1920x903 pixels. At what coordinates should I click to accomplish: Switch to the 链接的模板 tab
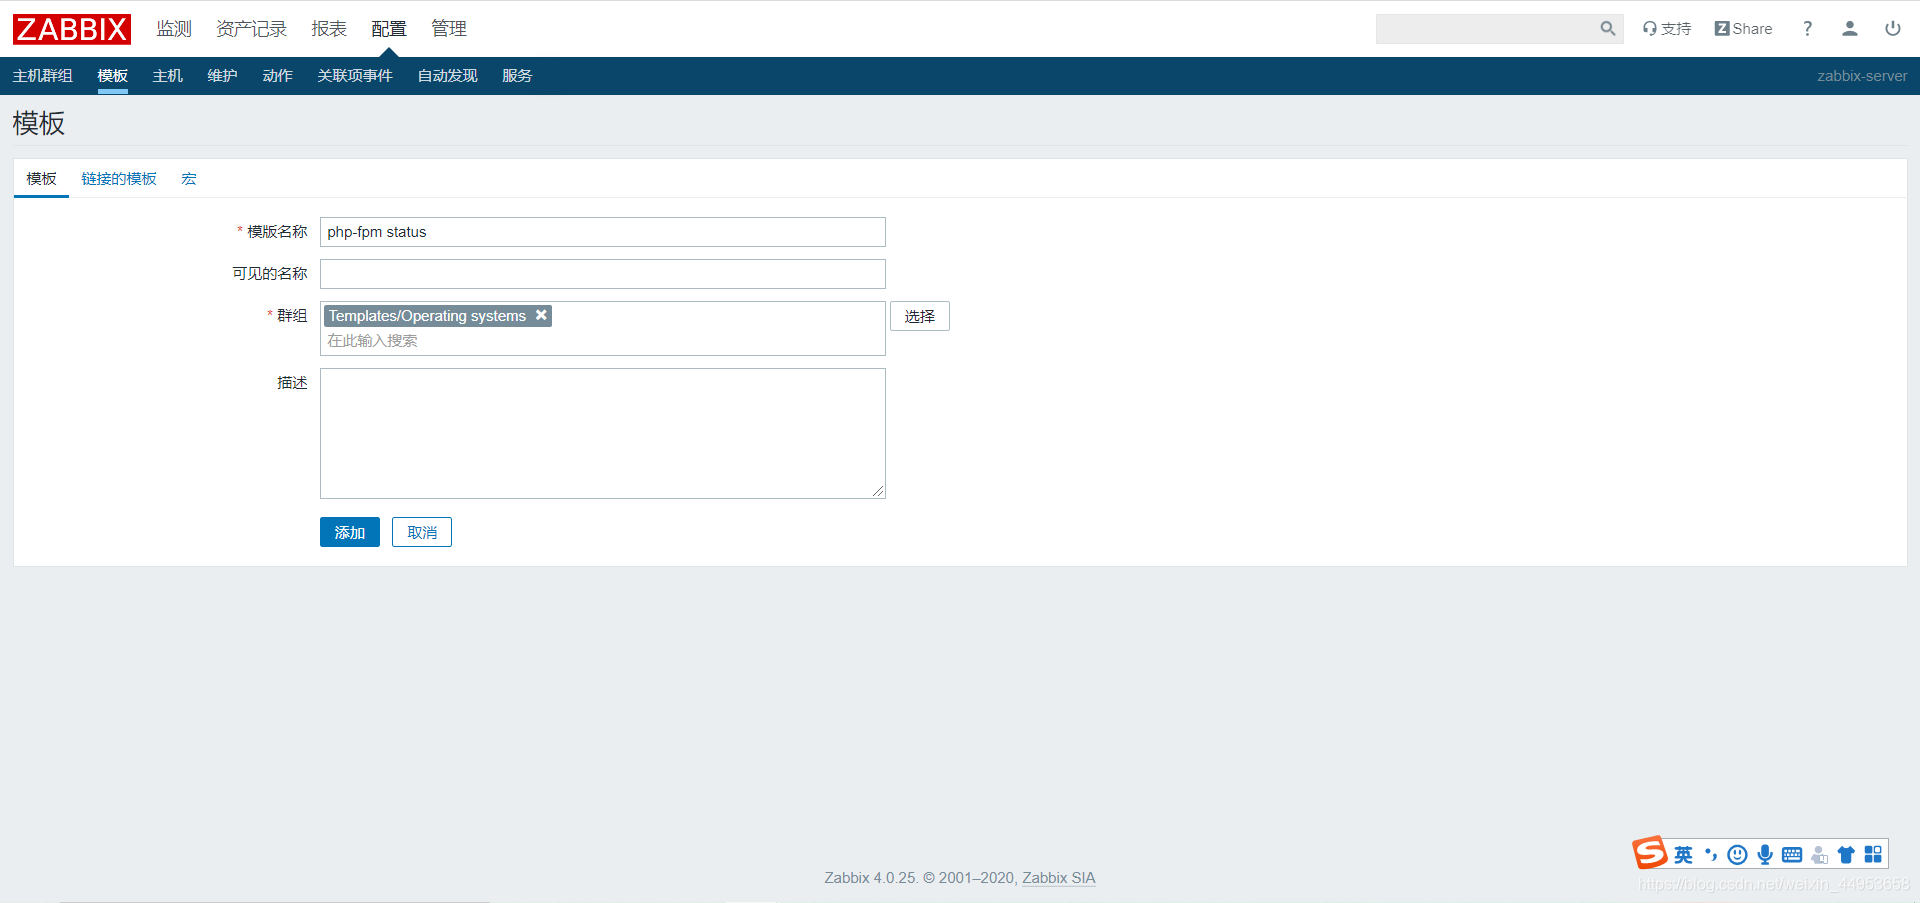119,179
